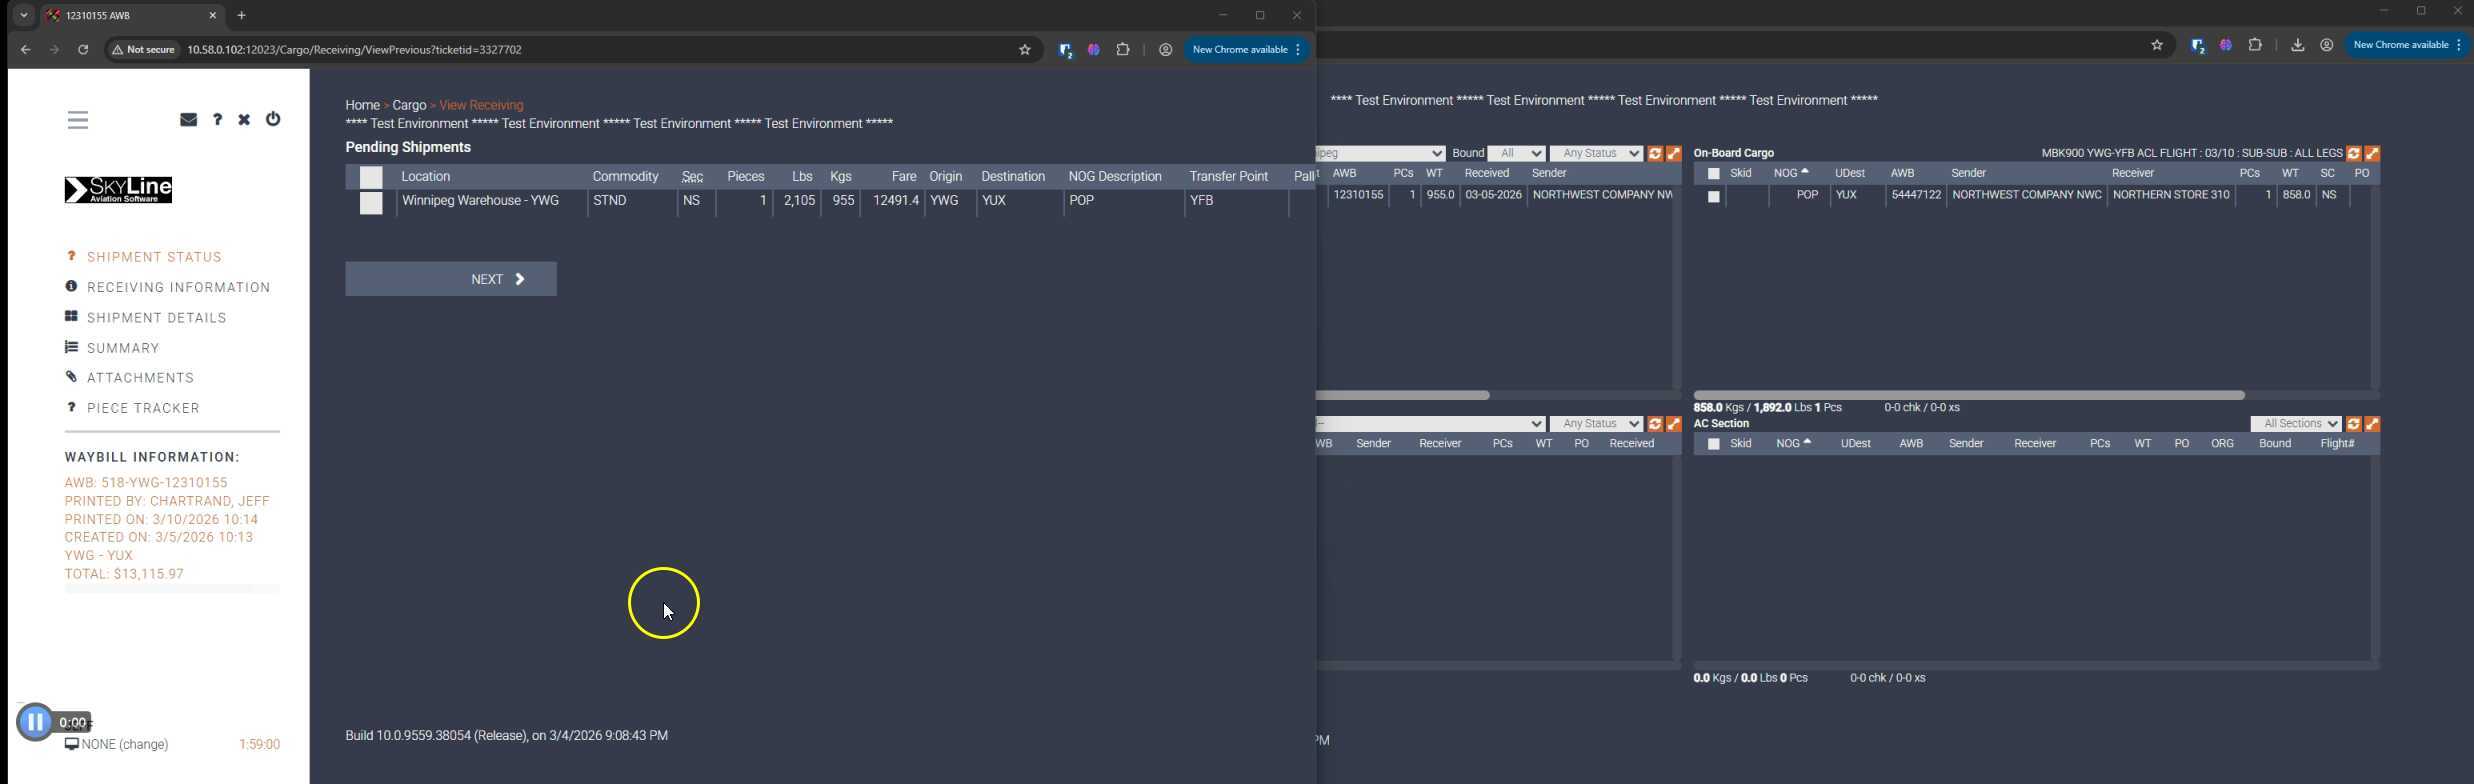The image size is (2474, 784).
Task: Open the hamburger navigation menu
Action: coord(78,120)
